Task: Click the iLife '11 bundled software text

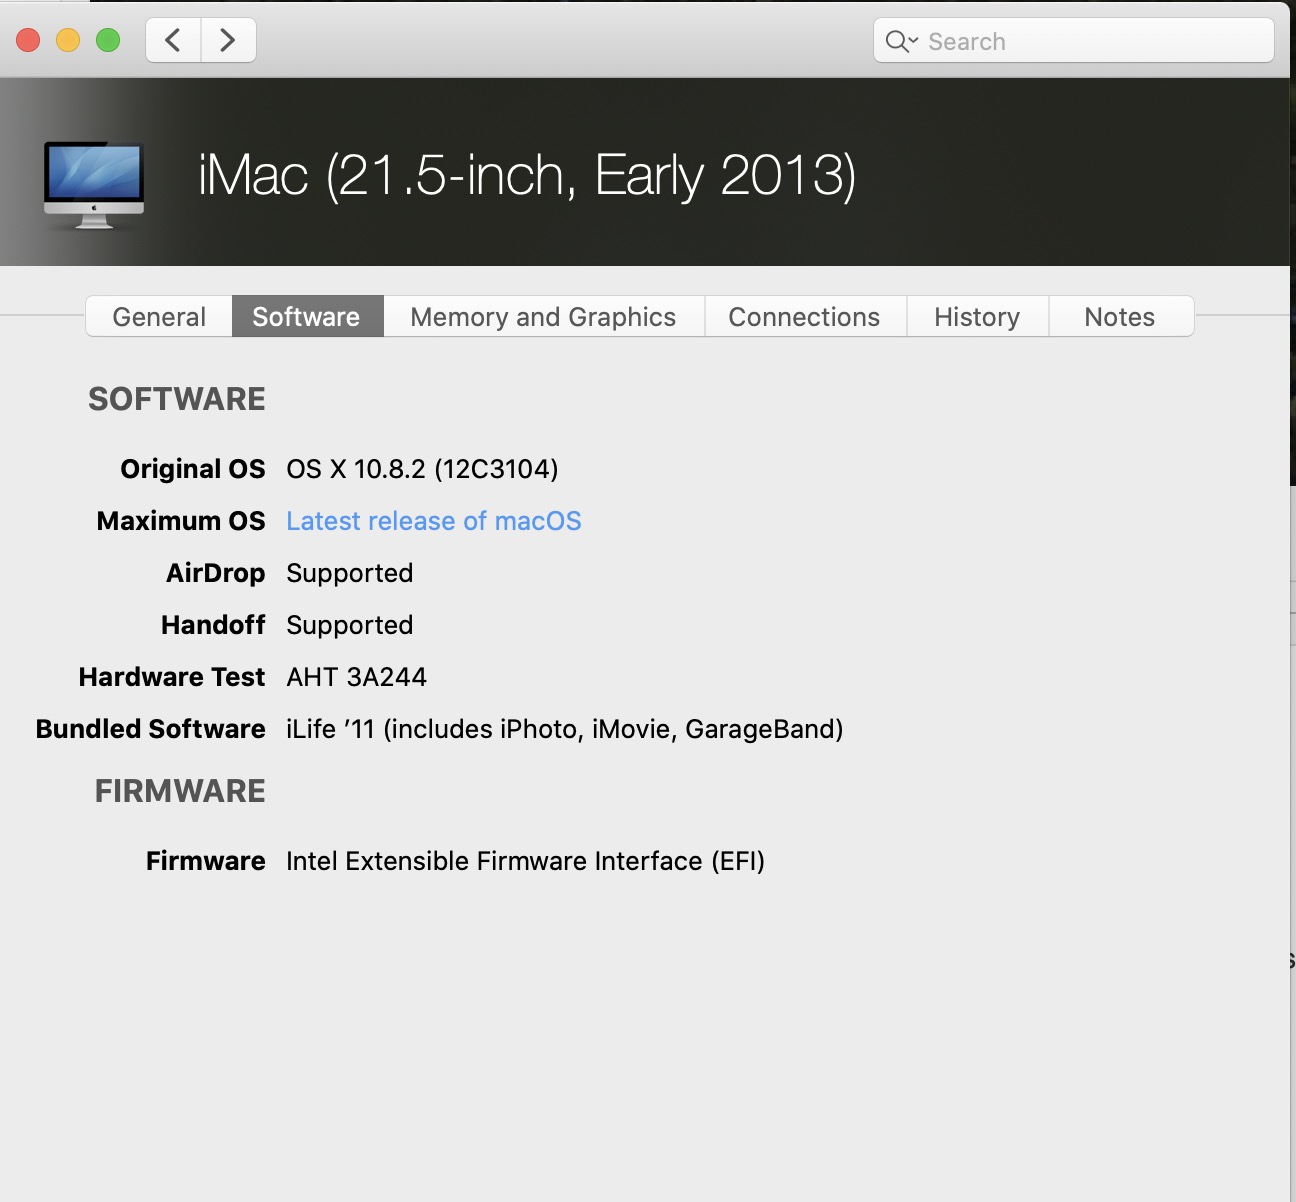Action: (x=565, y=729)
